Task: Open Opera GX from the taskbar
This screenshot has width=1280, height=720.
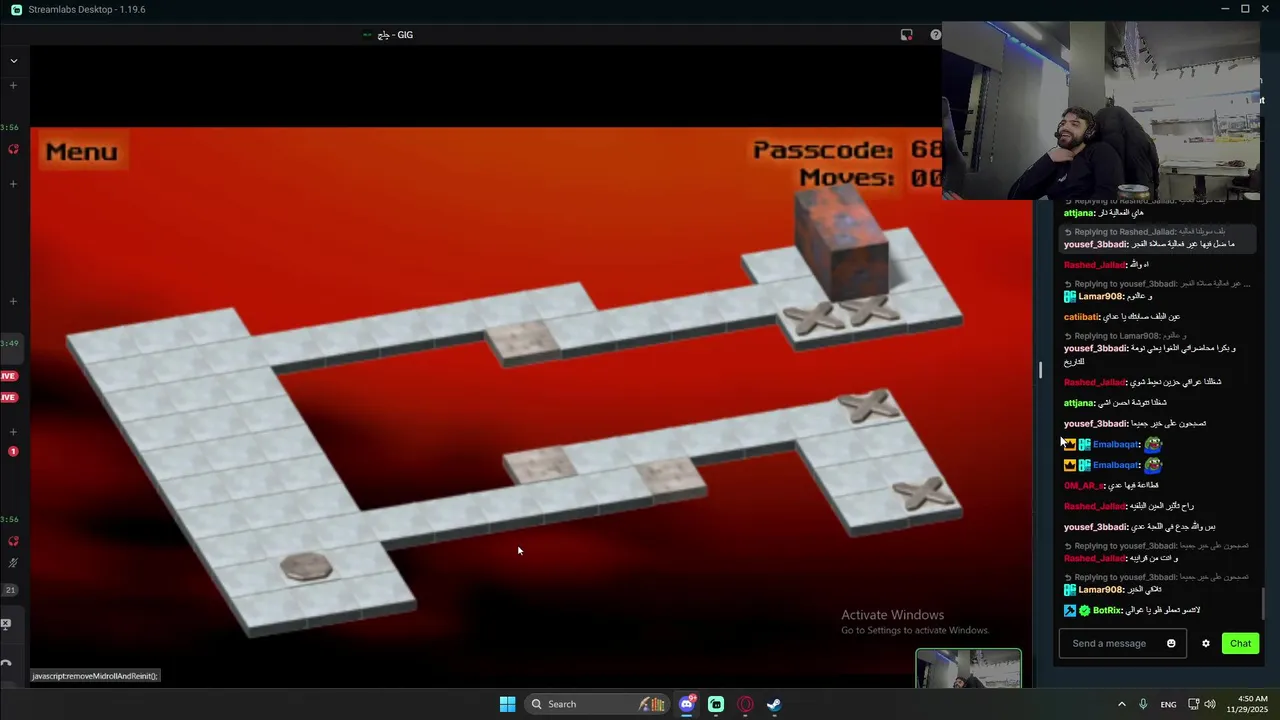Action: [x=745, y=704]
